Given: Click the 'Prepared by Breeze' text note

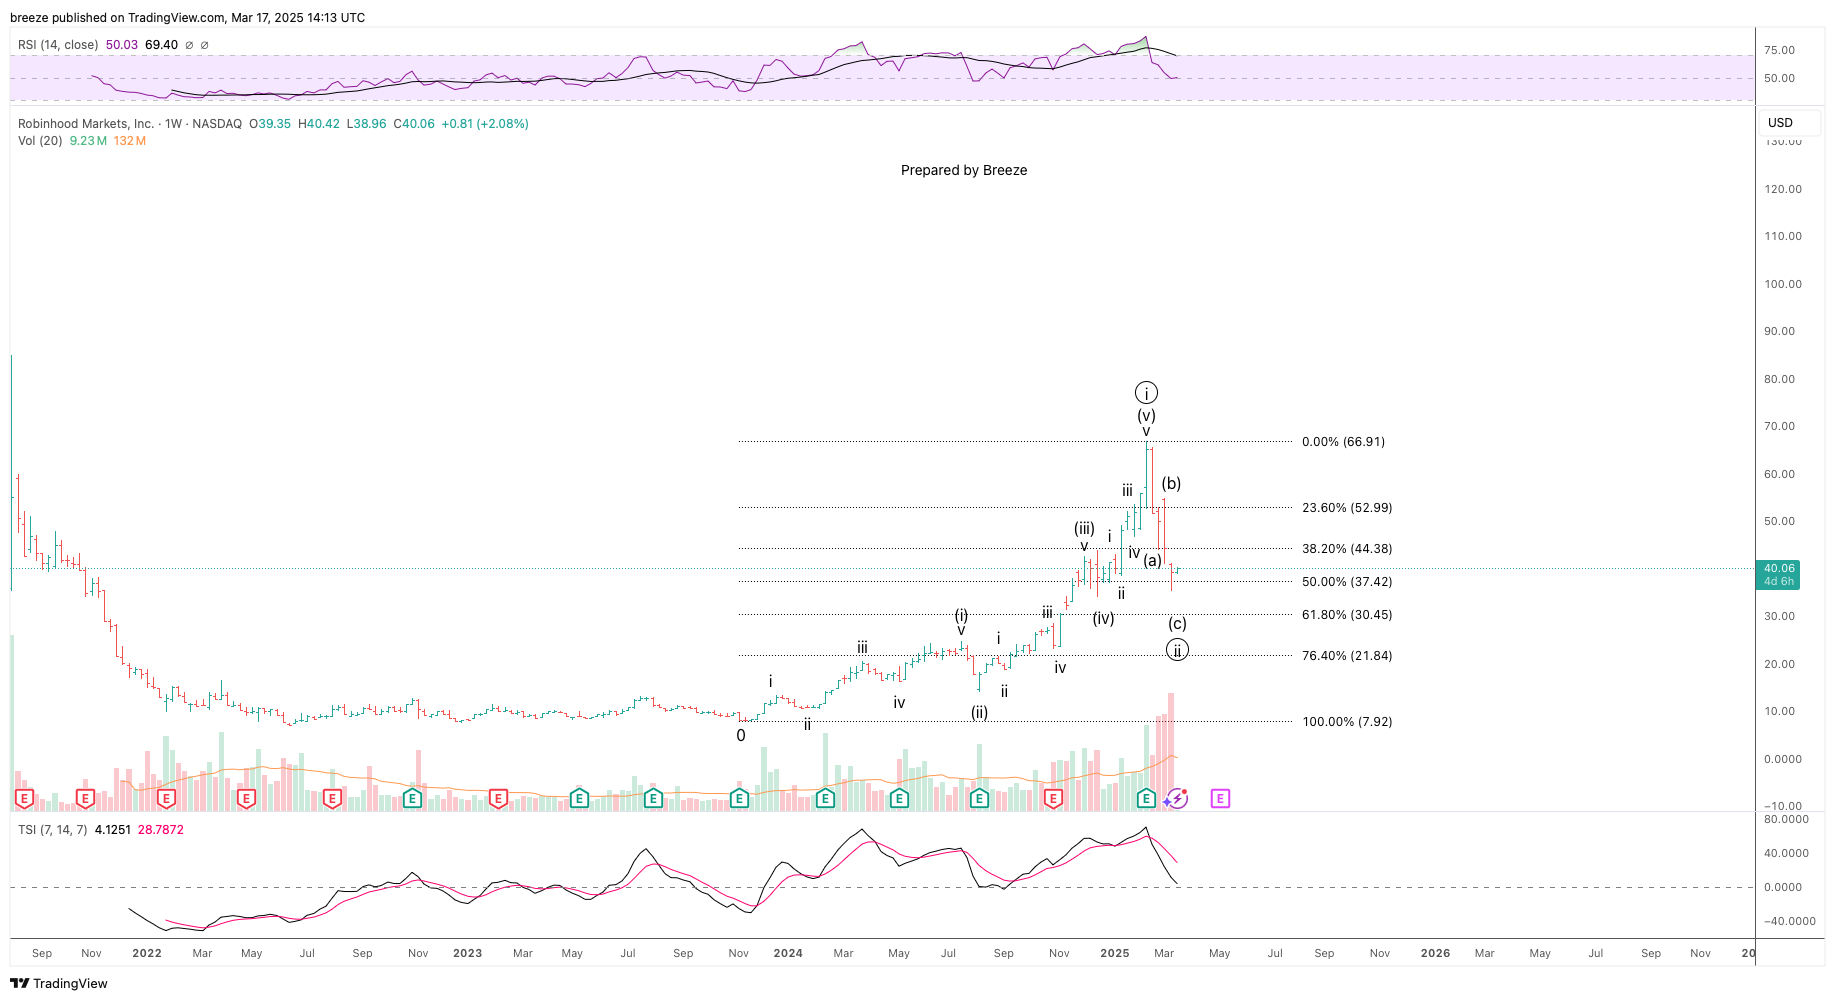Looking at the screenshot, I should [x=964, y=170].
